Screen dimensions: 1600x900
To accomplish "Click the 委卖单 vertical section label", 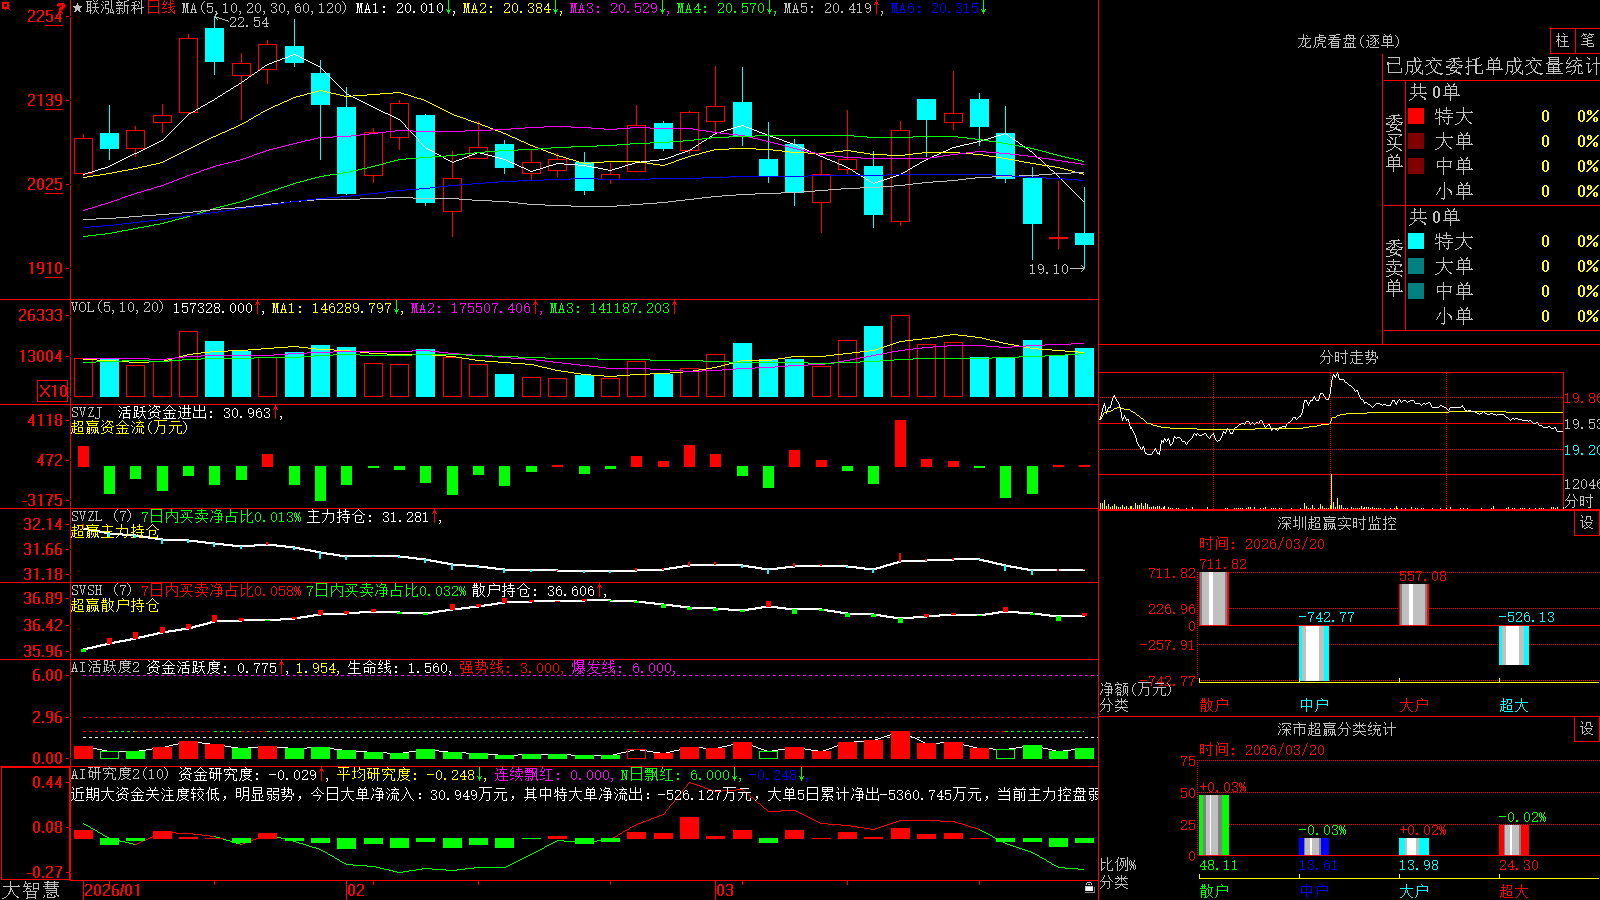I will pos(1394,268).
